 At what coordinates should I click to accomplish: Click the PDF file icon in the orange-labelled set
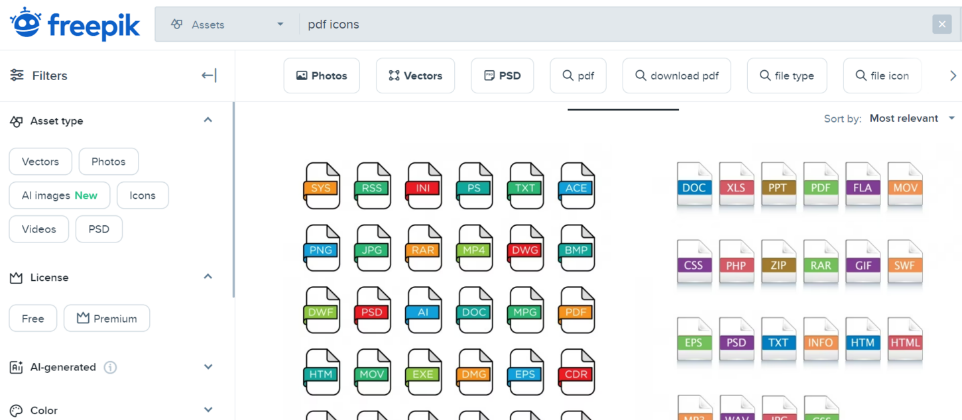(575, 312)
